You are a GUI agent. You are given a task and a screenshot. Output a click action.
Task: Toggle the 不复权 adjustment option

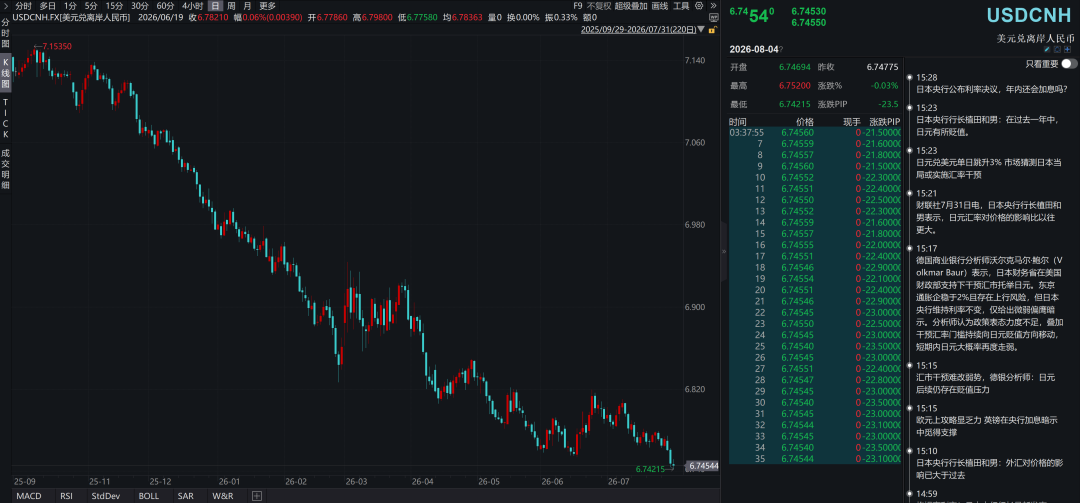click(x=599, y=6)
